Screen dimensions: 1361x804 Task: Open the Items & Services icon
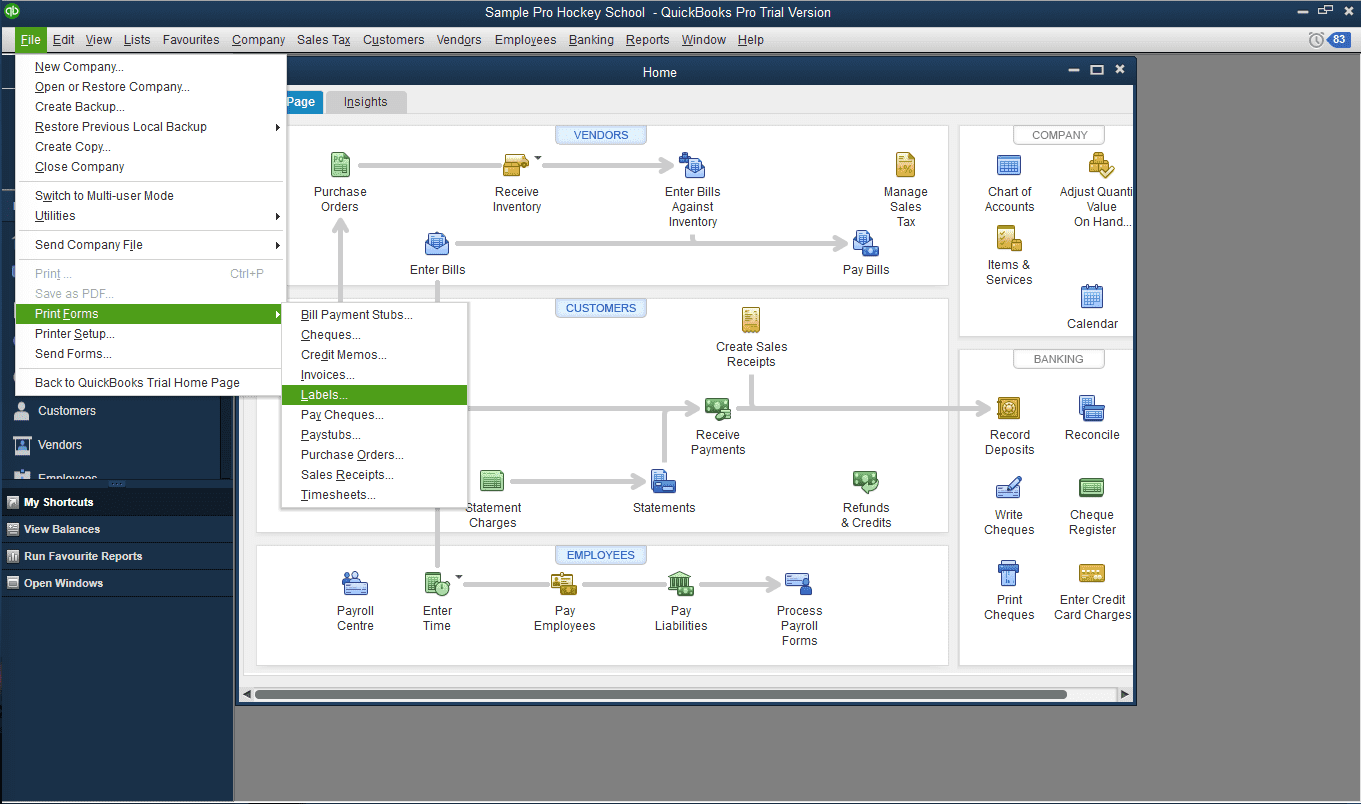click(x=1008, y=238)
